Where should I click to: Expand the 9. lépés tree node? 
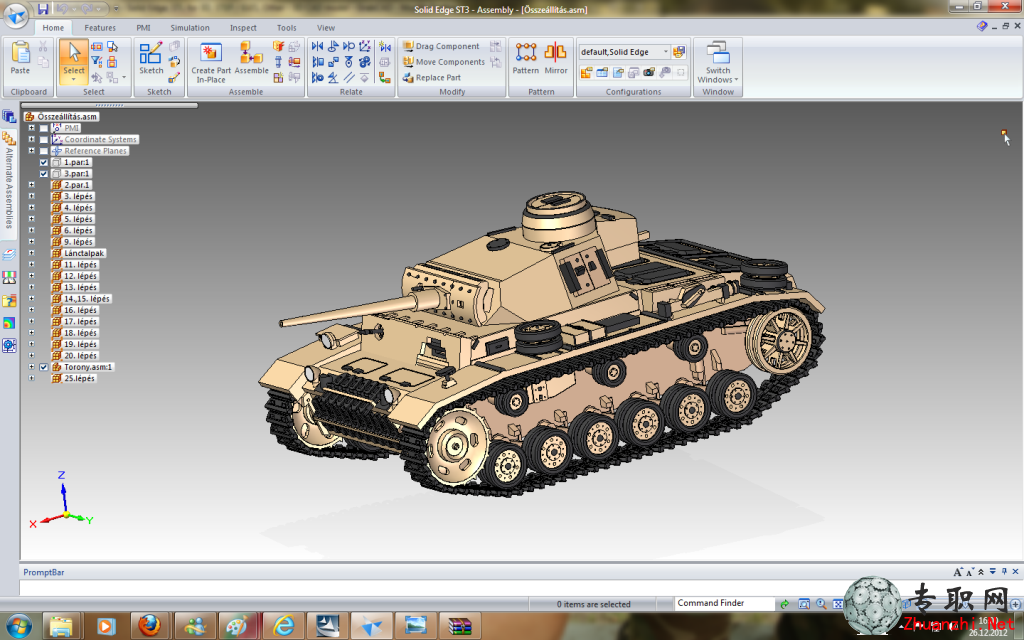31,242
